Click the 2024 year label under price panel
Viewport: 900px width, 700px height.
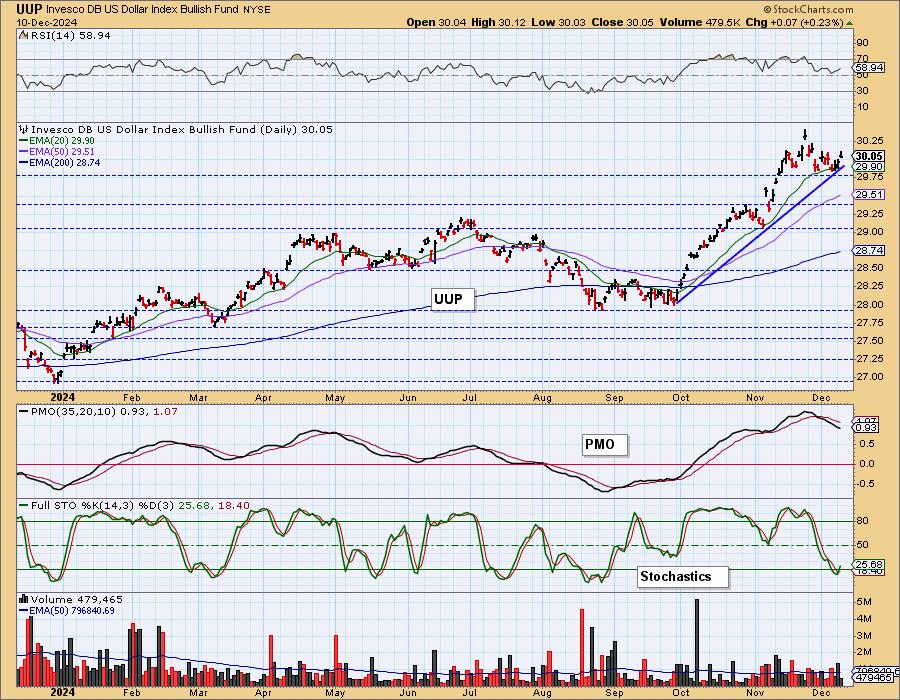point(63,397)
